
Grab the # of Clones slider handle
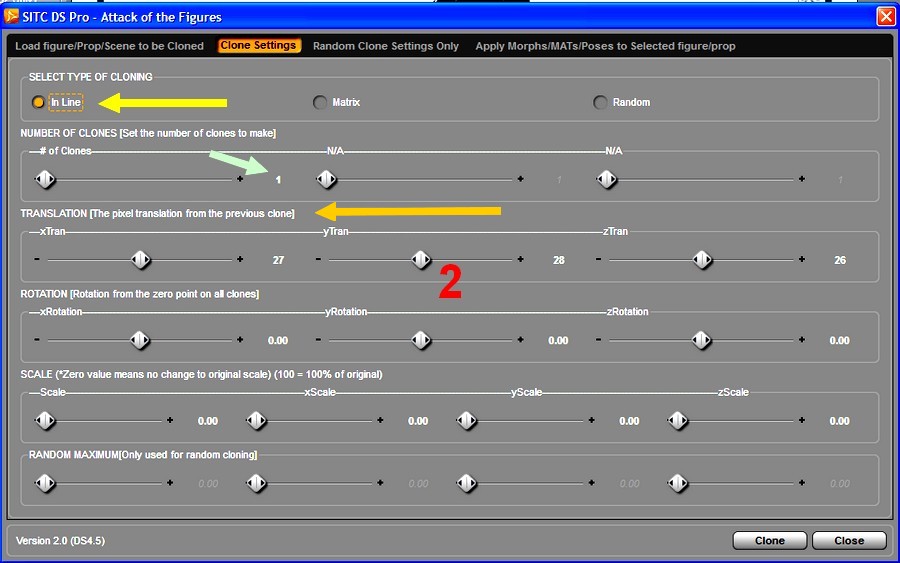click(45, 180)
